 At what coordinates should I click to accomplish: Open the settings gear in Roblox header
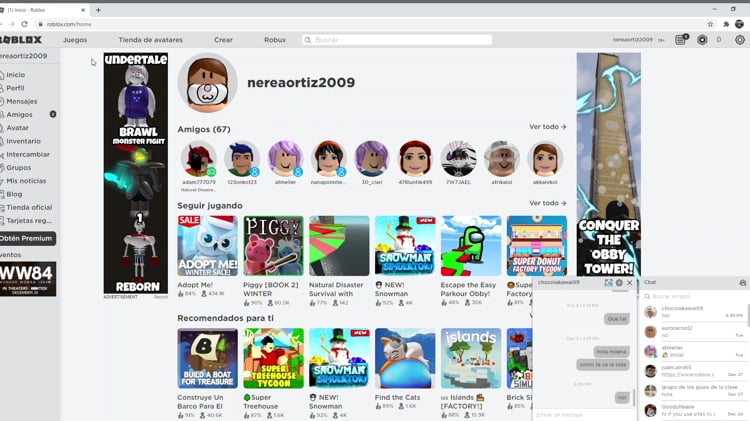click(739, 40)
